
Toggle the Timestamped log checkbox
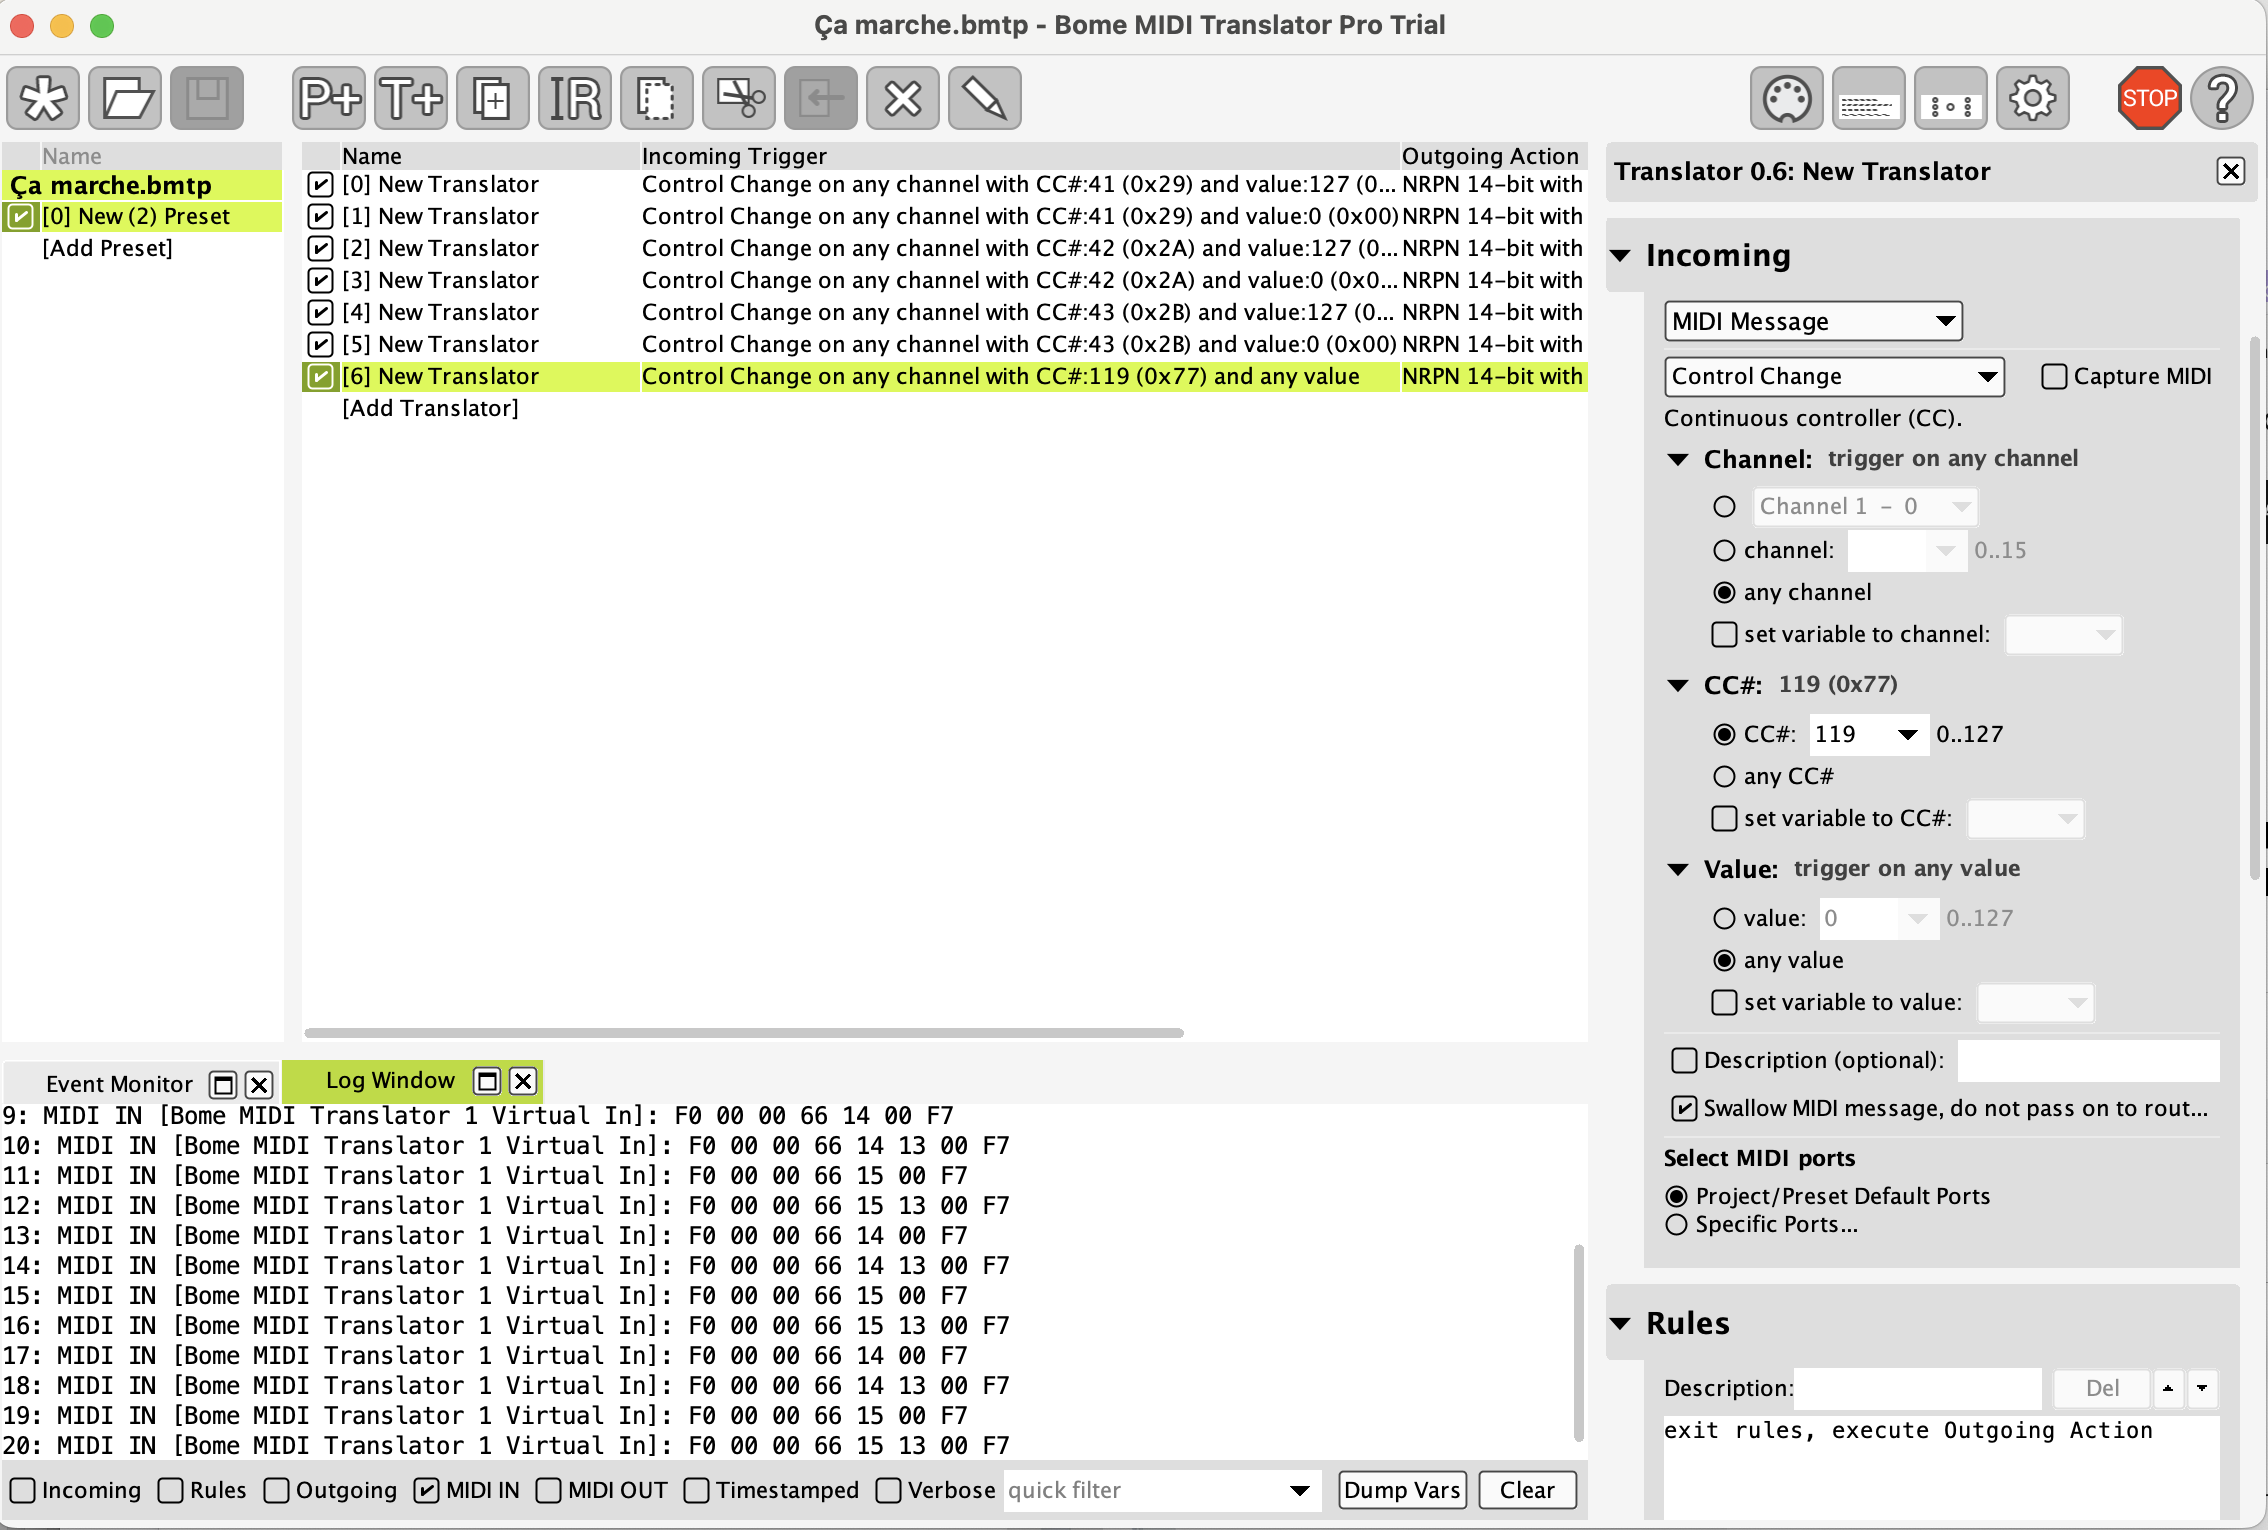(697, 1490)
